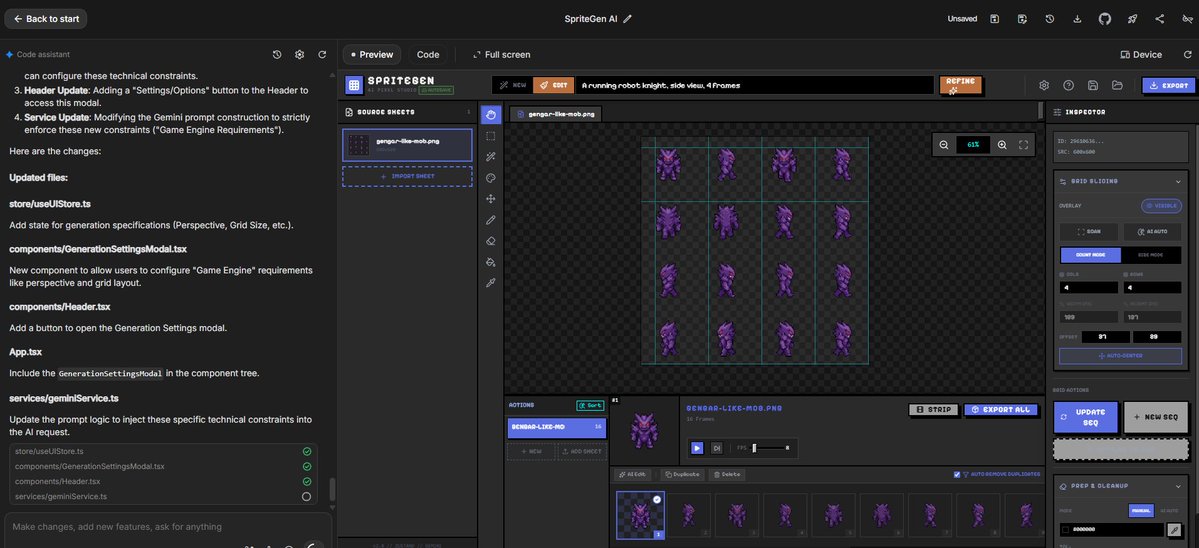Toggle the overlay Visible switch
Screen dimensions: 1199x548
[x=1161, y=206]
